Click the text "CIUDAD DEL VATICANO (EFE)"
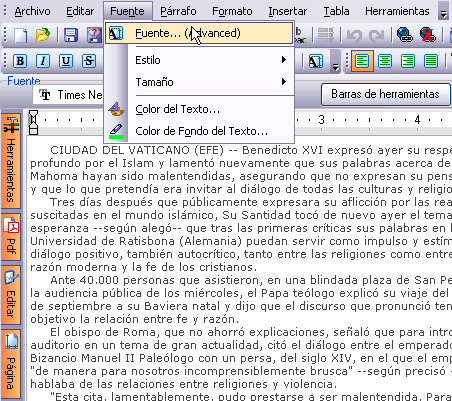This screenshot has height=401, width=452. point(137,150)
